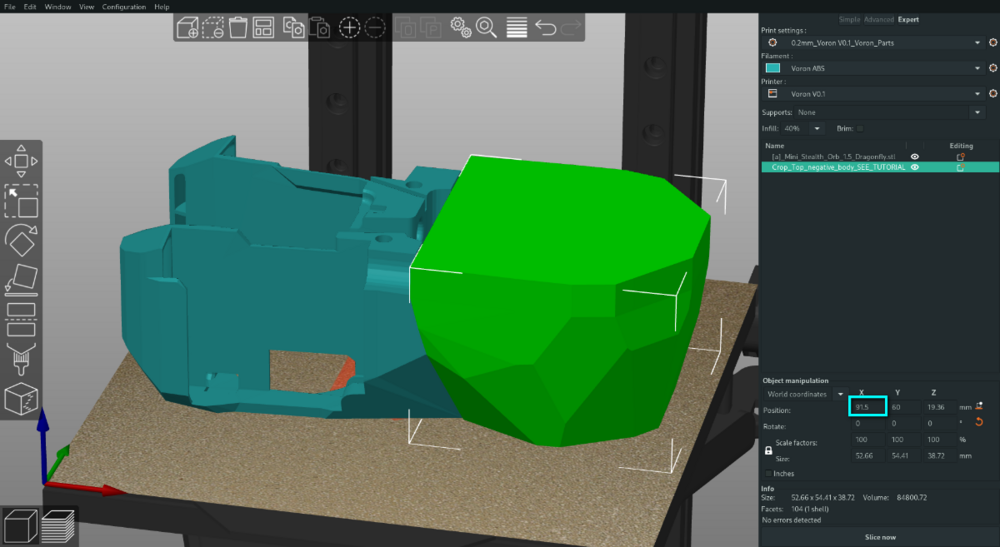Click the Arrange objects toolbar icon
This screenshot has height=547, width=1000.
263,27
